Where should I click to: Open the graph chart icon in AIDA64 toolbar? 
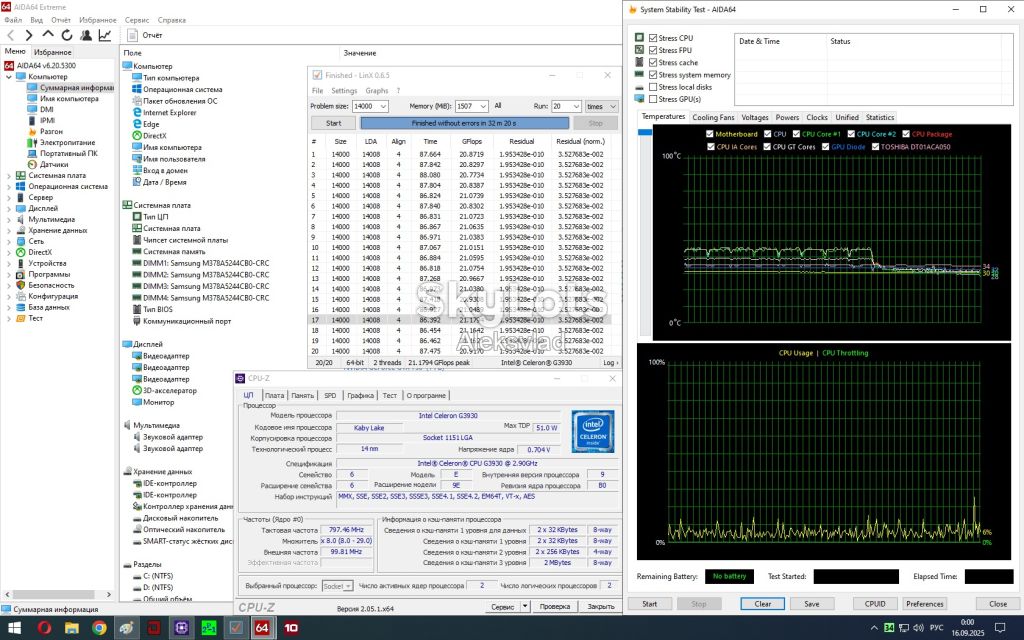click(x=104, y=35)
